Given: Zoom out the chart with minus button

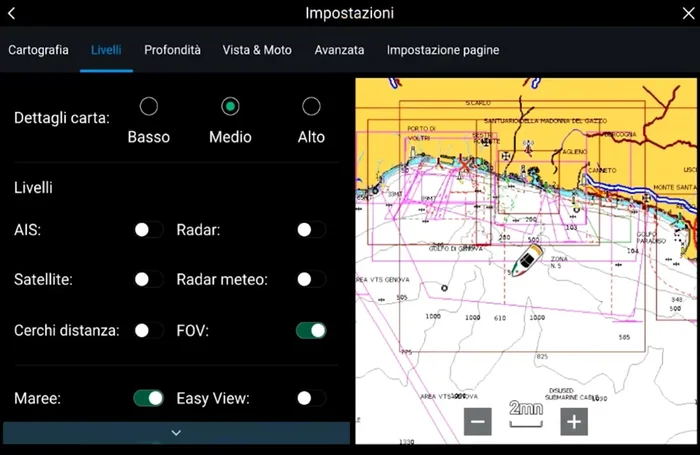Looking at the screenshot, I should 478,421.
